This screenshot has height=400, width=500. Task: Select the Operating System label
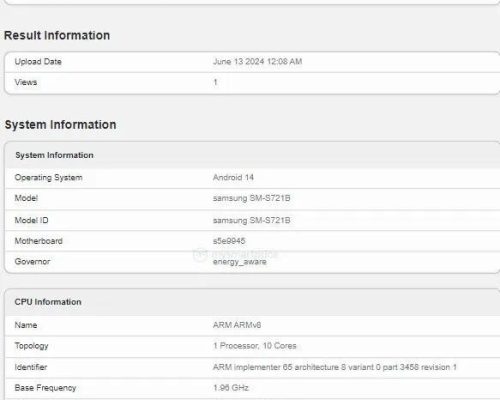tap(49, 178)
